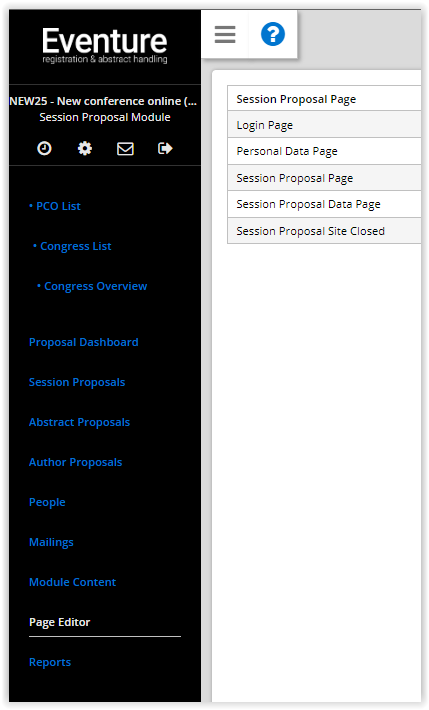Open Abstract Proposals menu item
429x710 pixels.
pos(79,422)
